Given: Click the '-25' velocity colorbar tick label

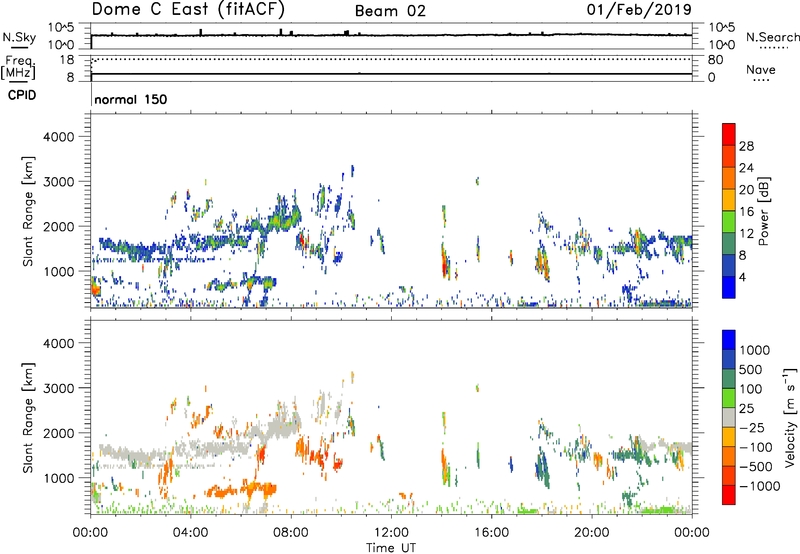Looking at the screenshot, I should point(752,428).
